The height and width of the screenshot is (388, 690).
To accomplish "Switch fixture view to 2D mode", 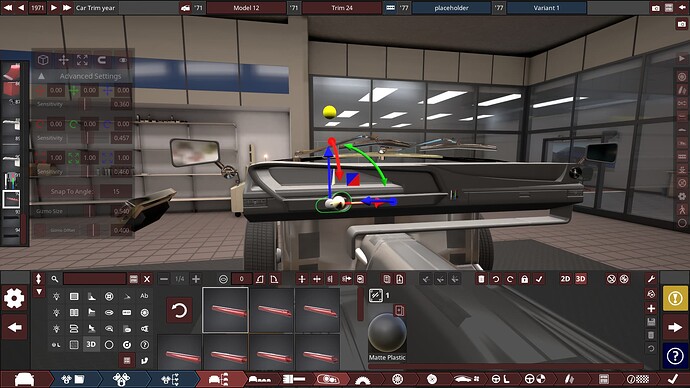I will click(x=565, y=279).
